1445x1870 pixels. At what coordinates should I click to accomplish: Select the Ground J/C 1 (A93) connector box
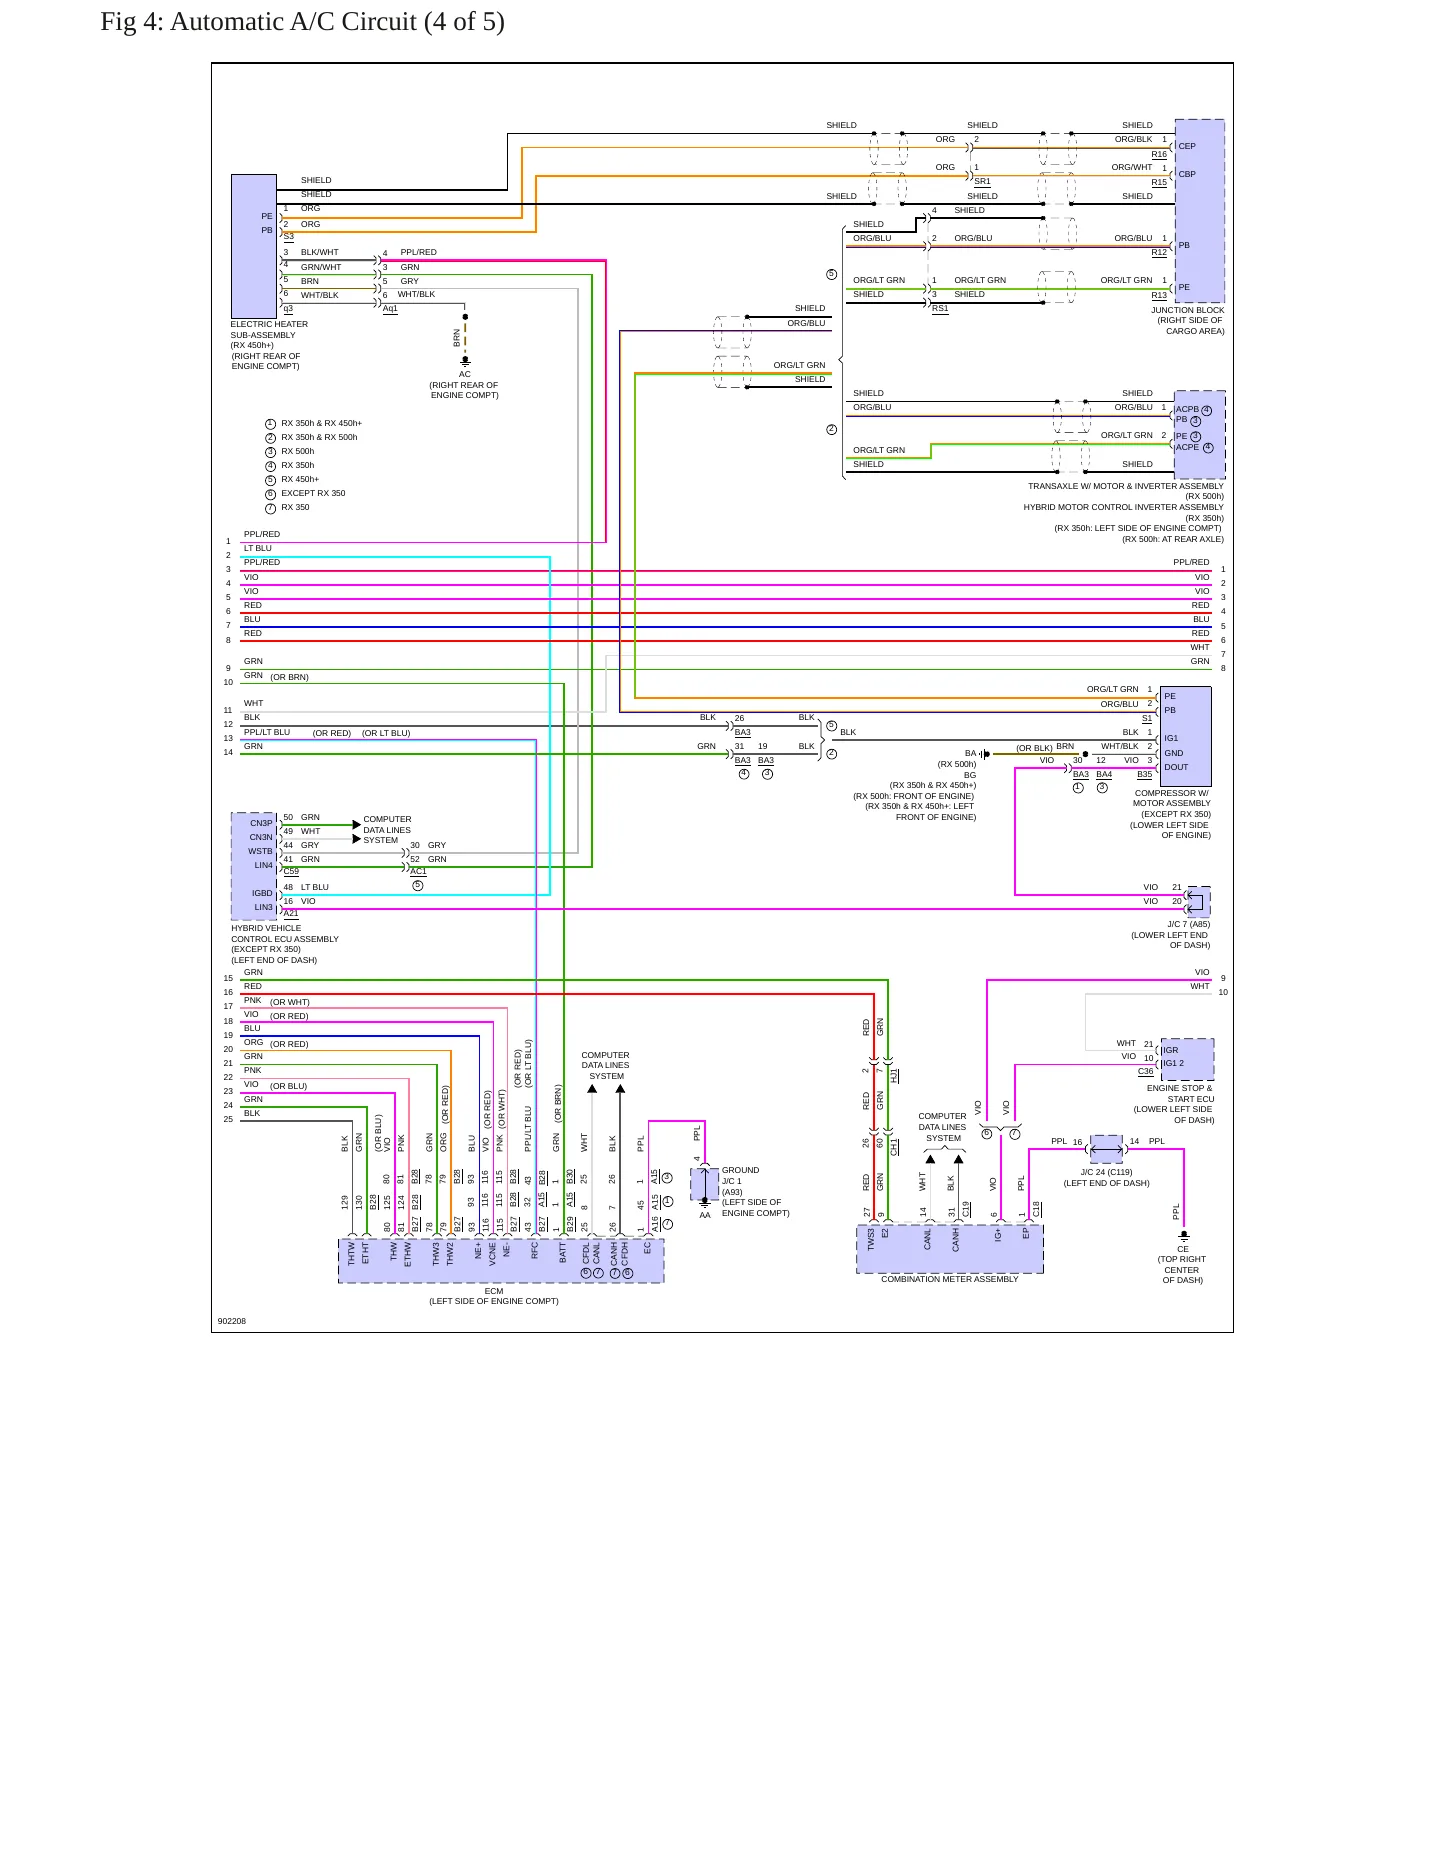[705, 1184]
